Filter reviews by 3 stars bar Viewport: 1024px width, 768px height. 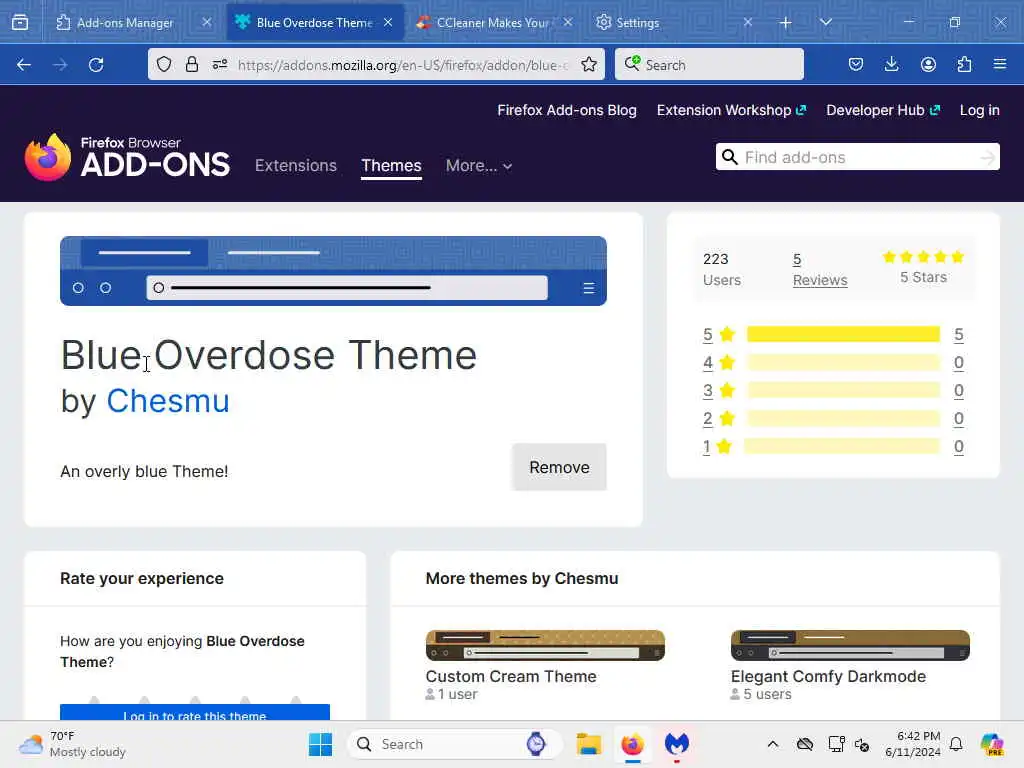coord(843,391)
